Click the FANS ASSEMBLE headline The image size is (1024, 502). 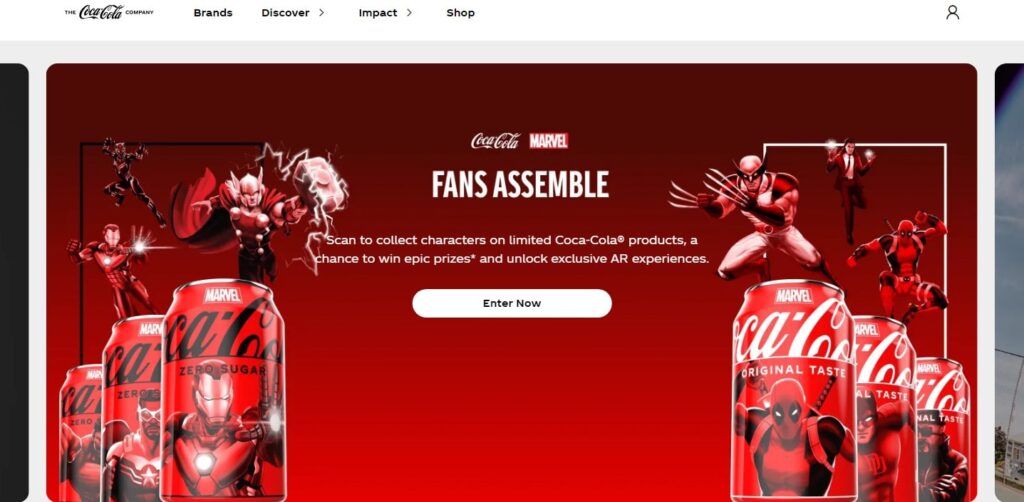pos(520,185)
